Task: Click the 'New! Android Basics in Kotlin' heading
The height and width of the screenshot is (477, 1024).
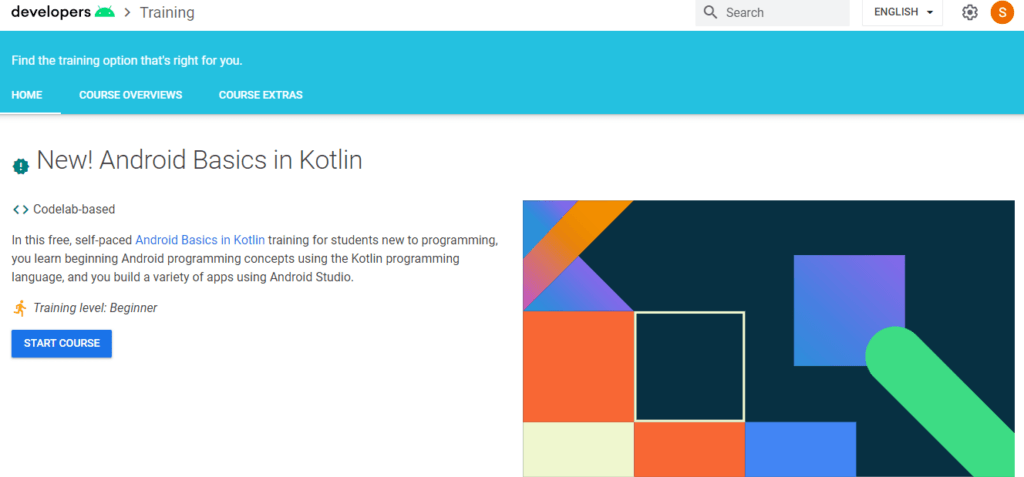Action: point(199,160)
